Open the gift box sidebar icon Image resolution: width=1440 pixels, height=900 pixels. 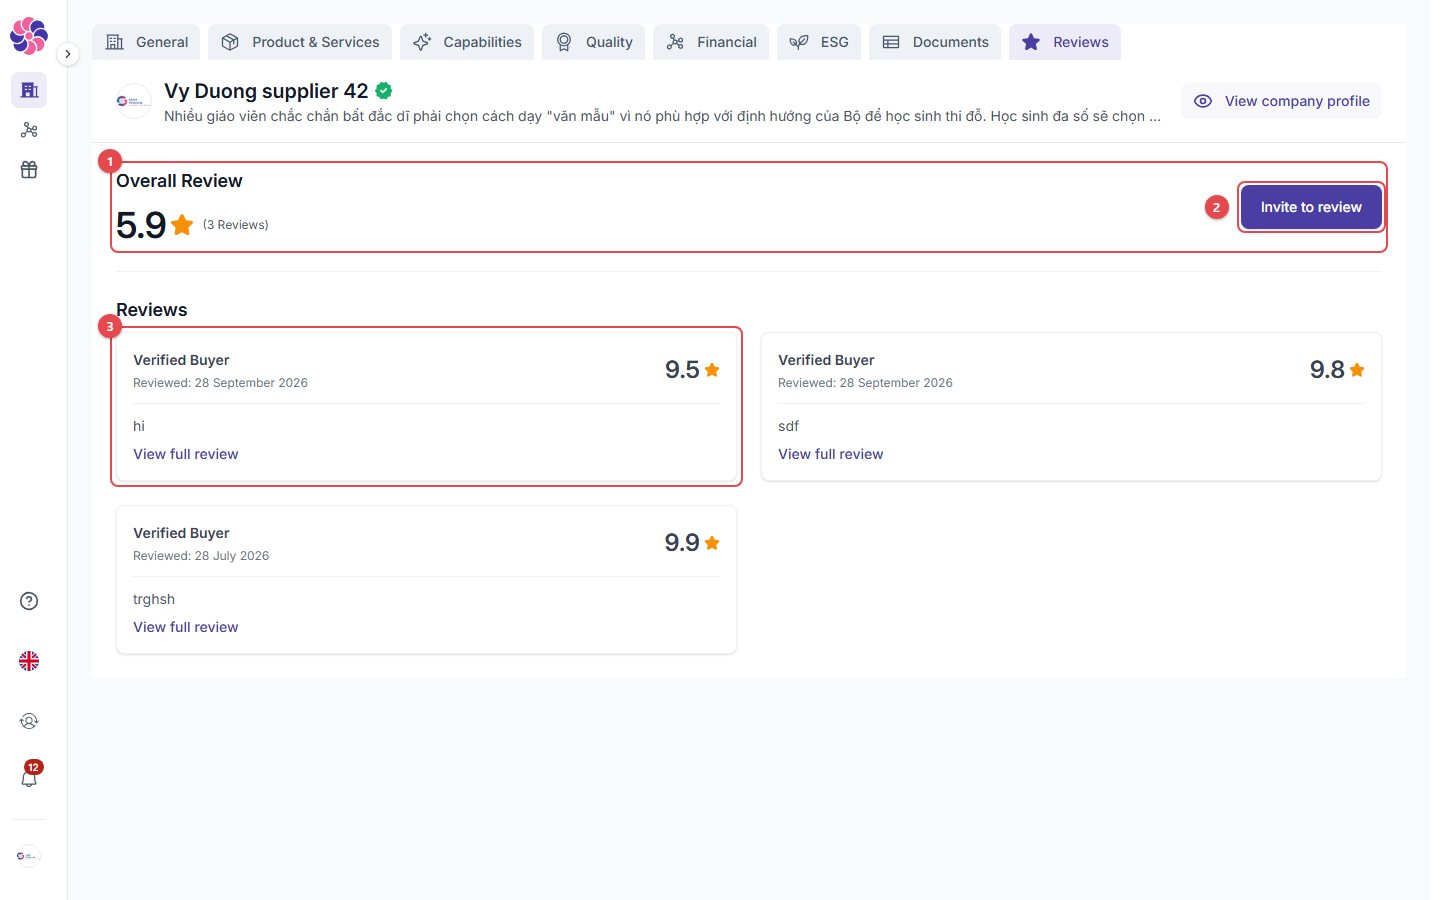(x=29, y=170)
